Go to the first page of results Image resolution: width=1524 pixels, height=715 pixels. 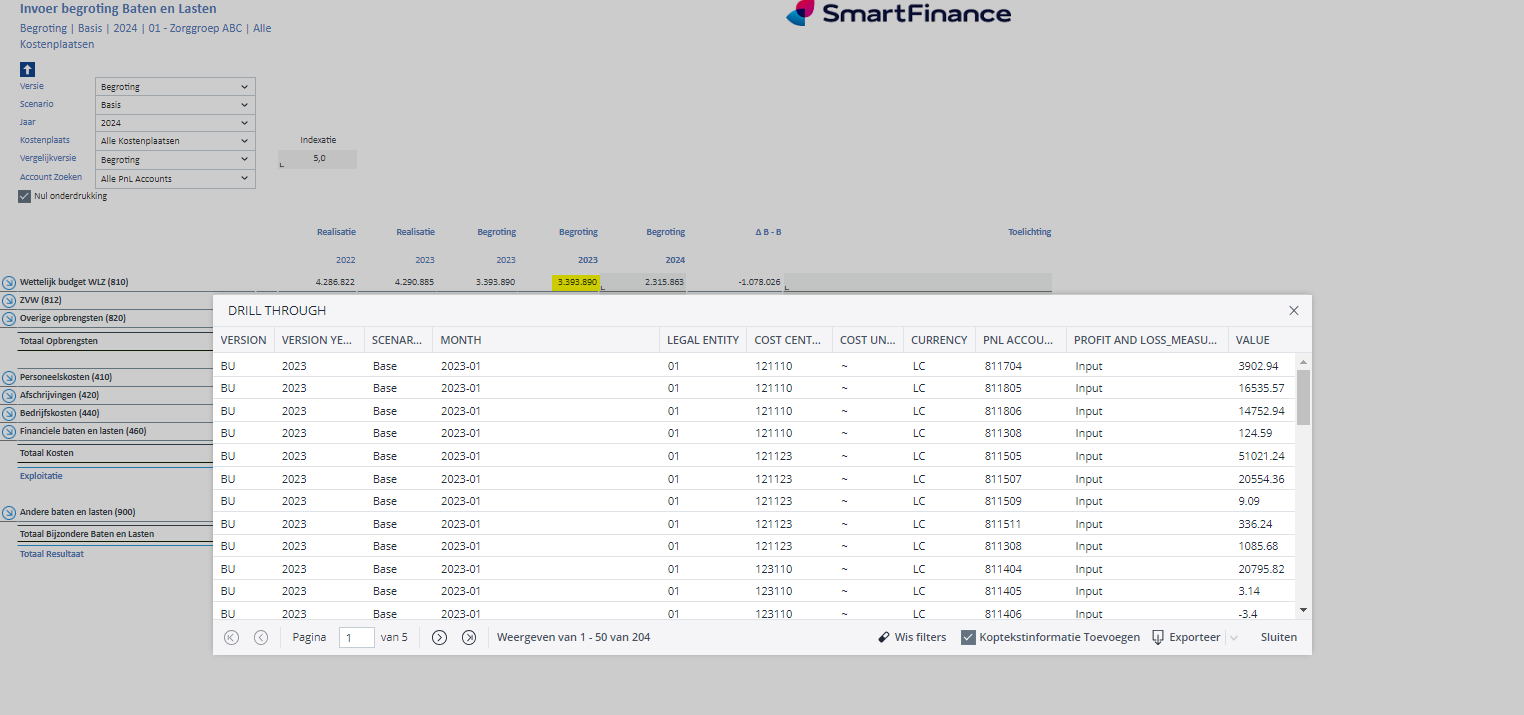tap(232, 637)
